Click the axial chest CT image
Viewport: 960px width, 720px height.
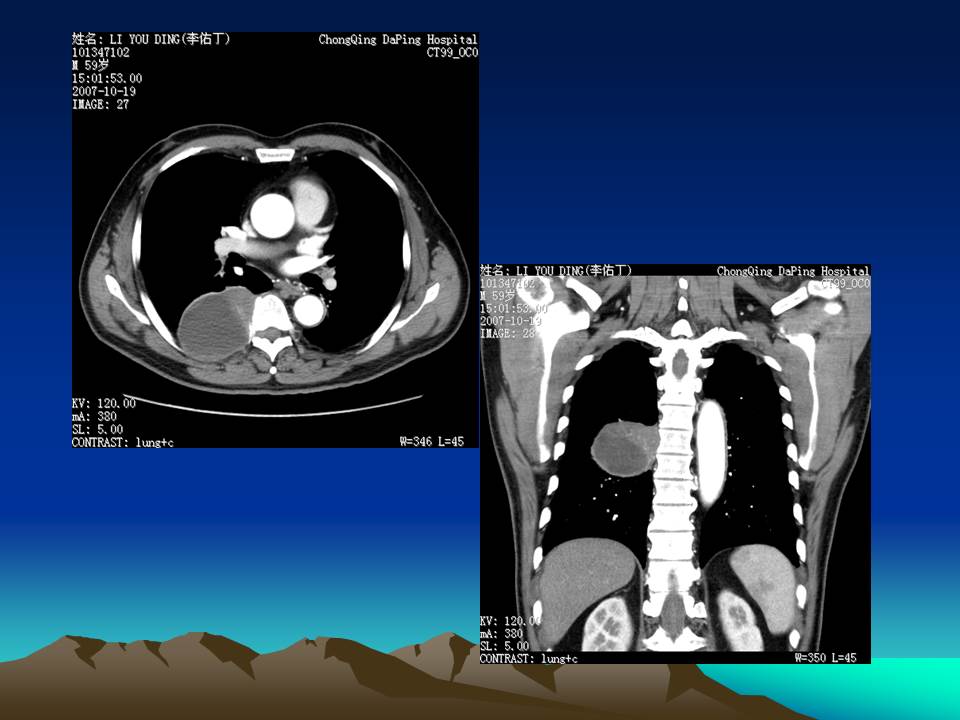point(275,240)
